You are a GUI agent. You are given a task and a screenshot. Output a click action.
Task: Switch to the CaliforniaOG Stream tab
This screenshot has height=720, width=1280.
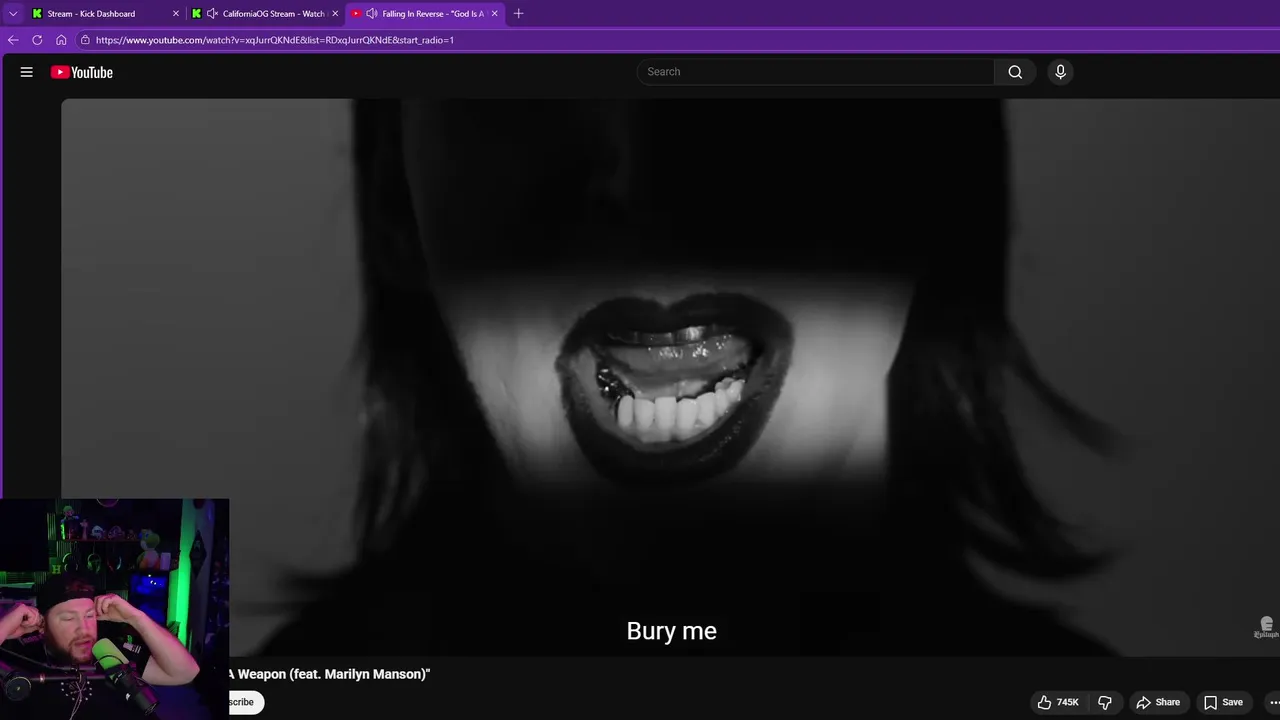[267, 14]
